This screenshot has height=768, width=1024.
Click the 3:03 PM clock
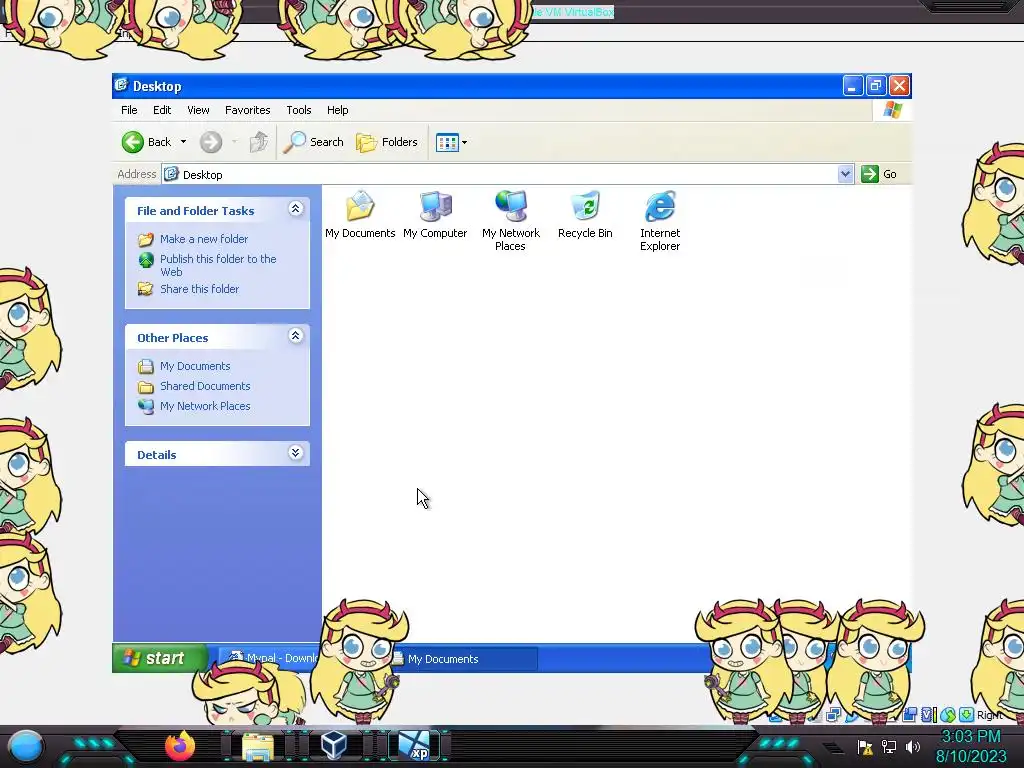[x=970, y=737]
